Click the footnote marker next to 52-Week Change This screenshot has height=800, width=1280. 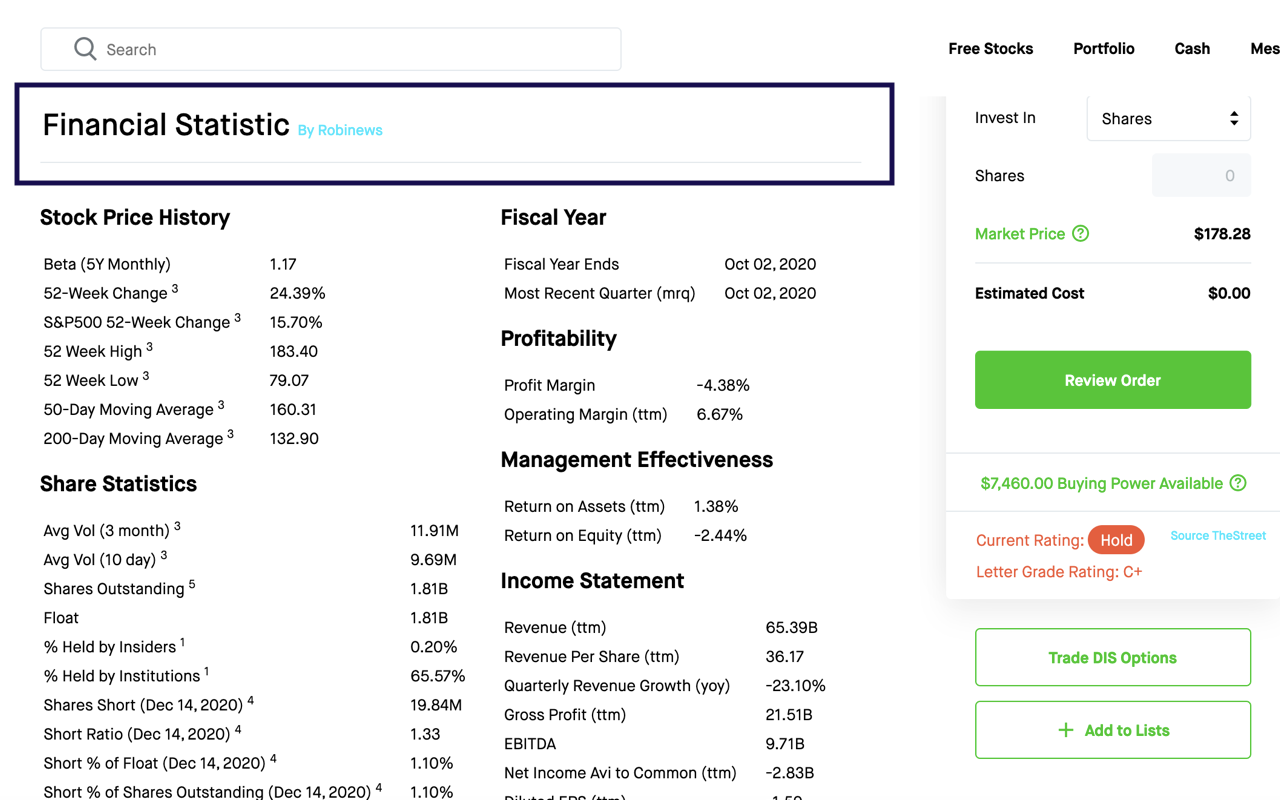click(x=176, y=287)
